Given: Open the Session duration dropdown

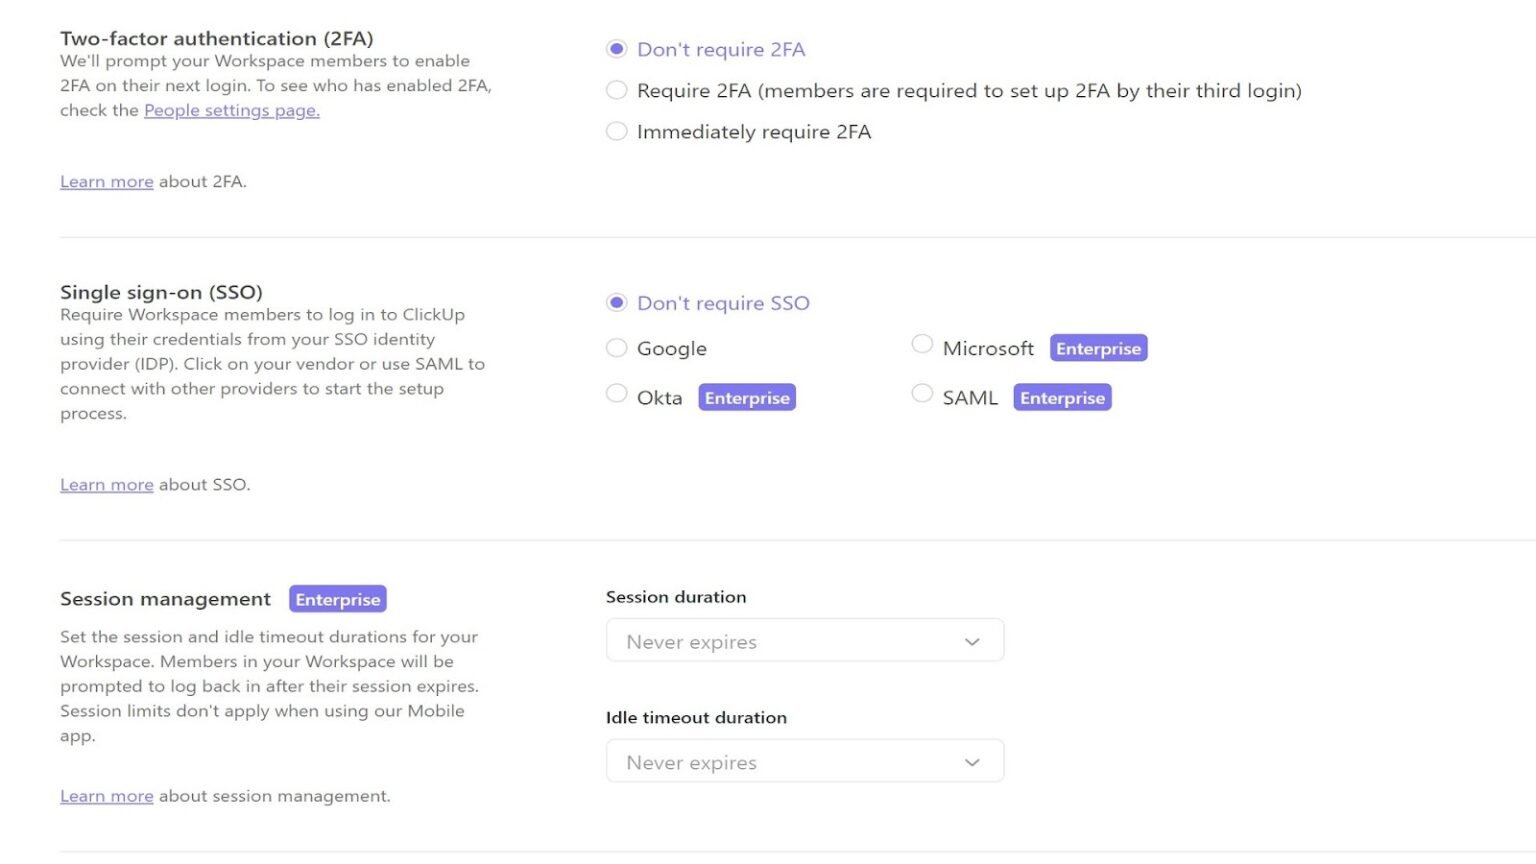Looking at the screenshot, I should coord(805,641).
